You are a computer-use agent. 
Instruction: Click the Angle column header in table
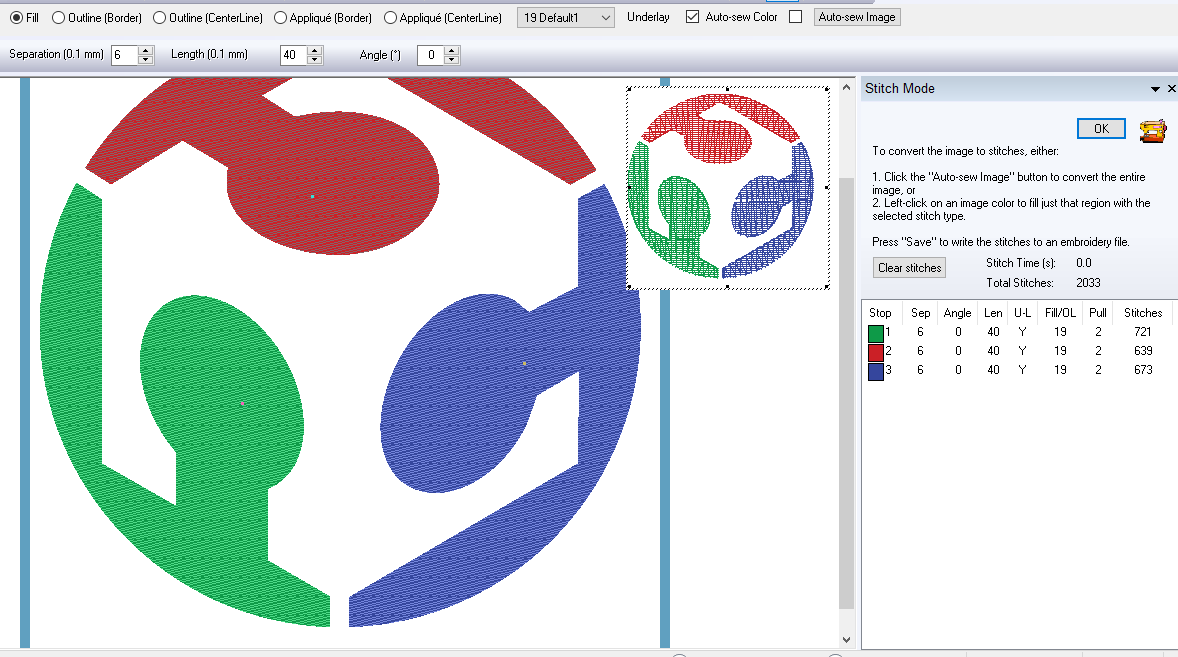click(x=957, y=313)
